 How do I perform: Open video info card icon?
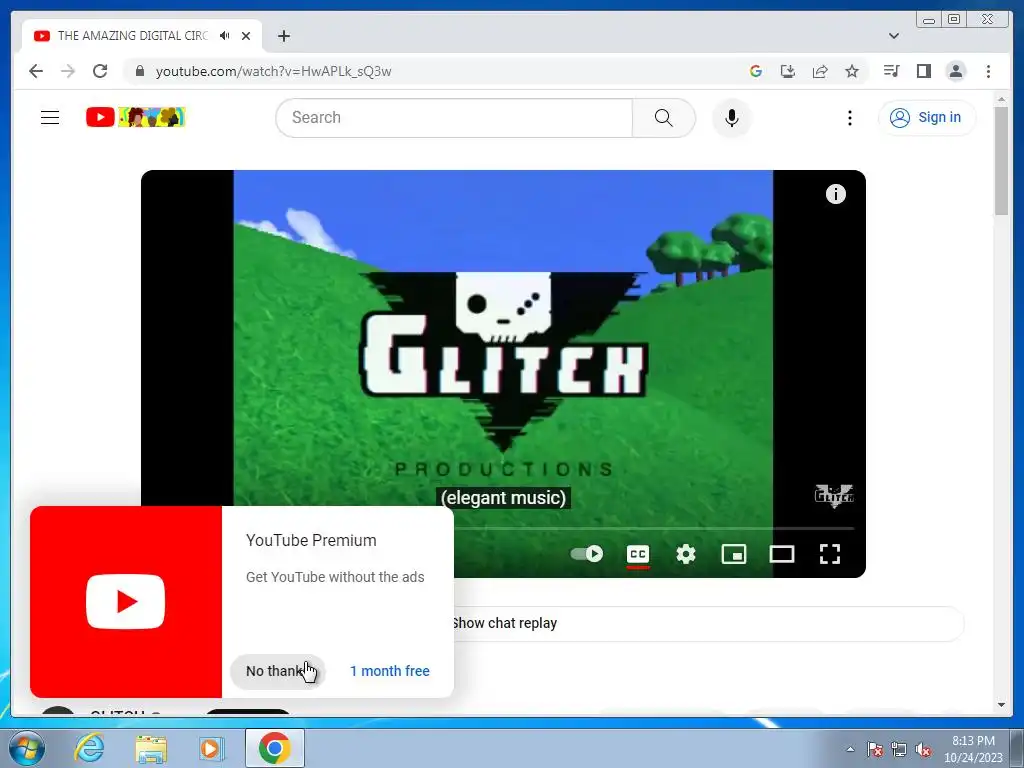click(835, 194)
